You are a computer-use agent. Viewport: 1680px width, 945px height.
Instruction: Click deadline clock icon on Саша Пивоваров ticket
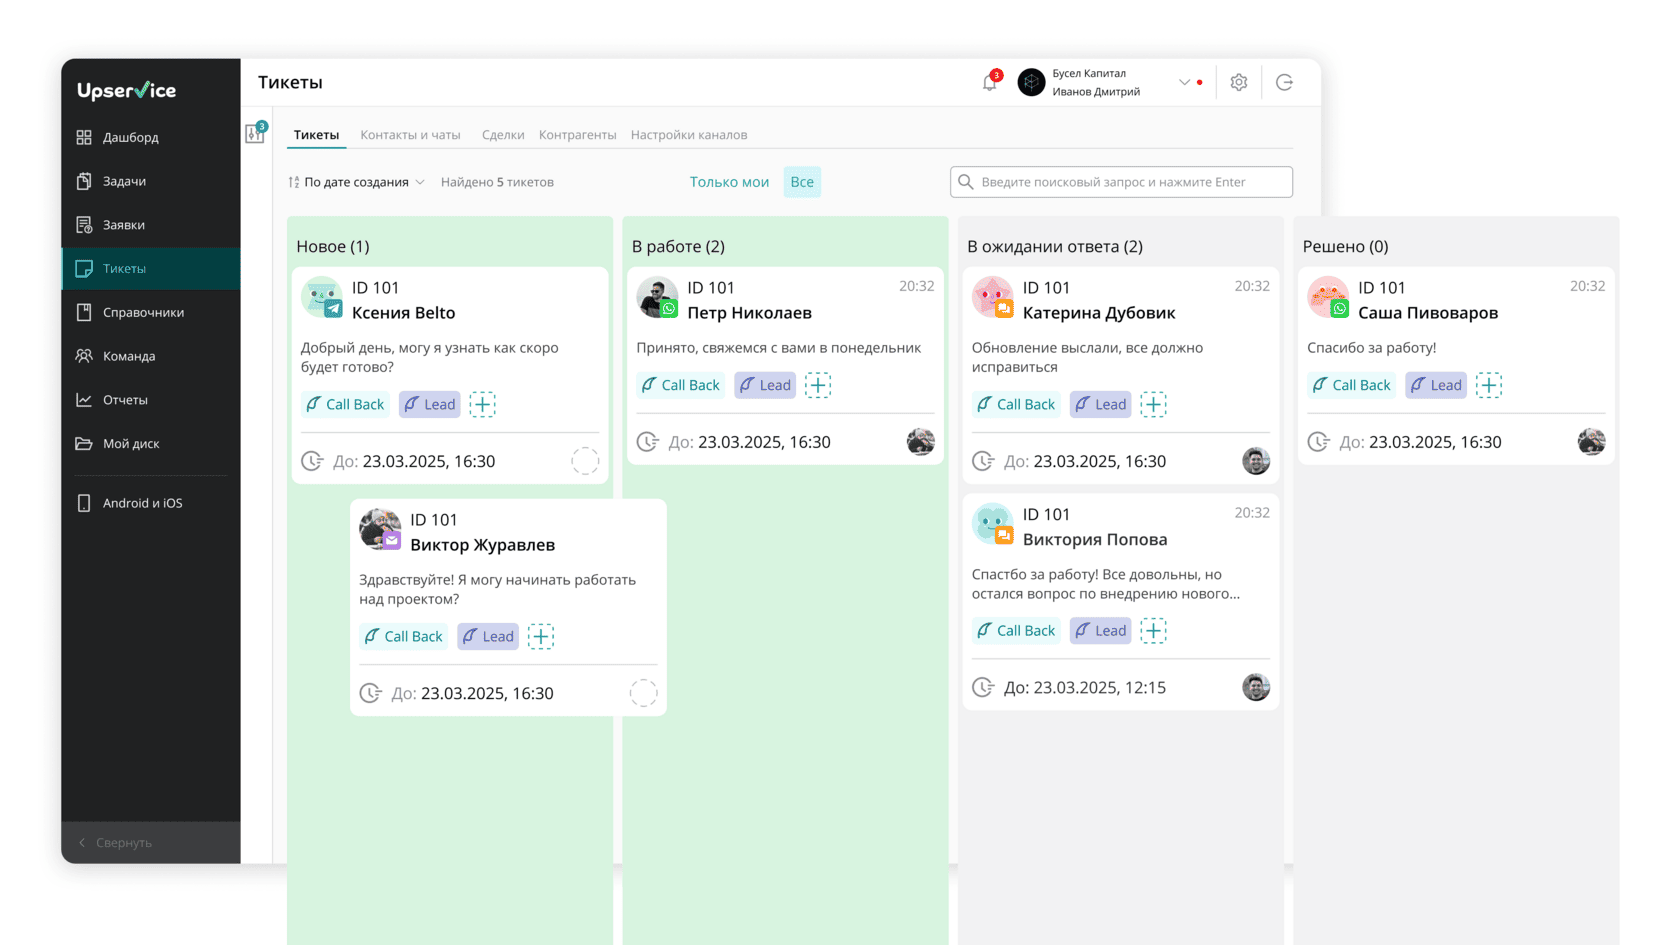1319,442
